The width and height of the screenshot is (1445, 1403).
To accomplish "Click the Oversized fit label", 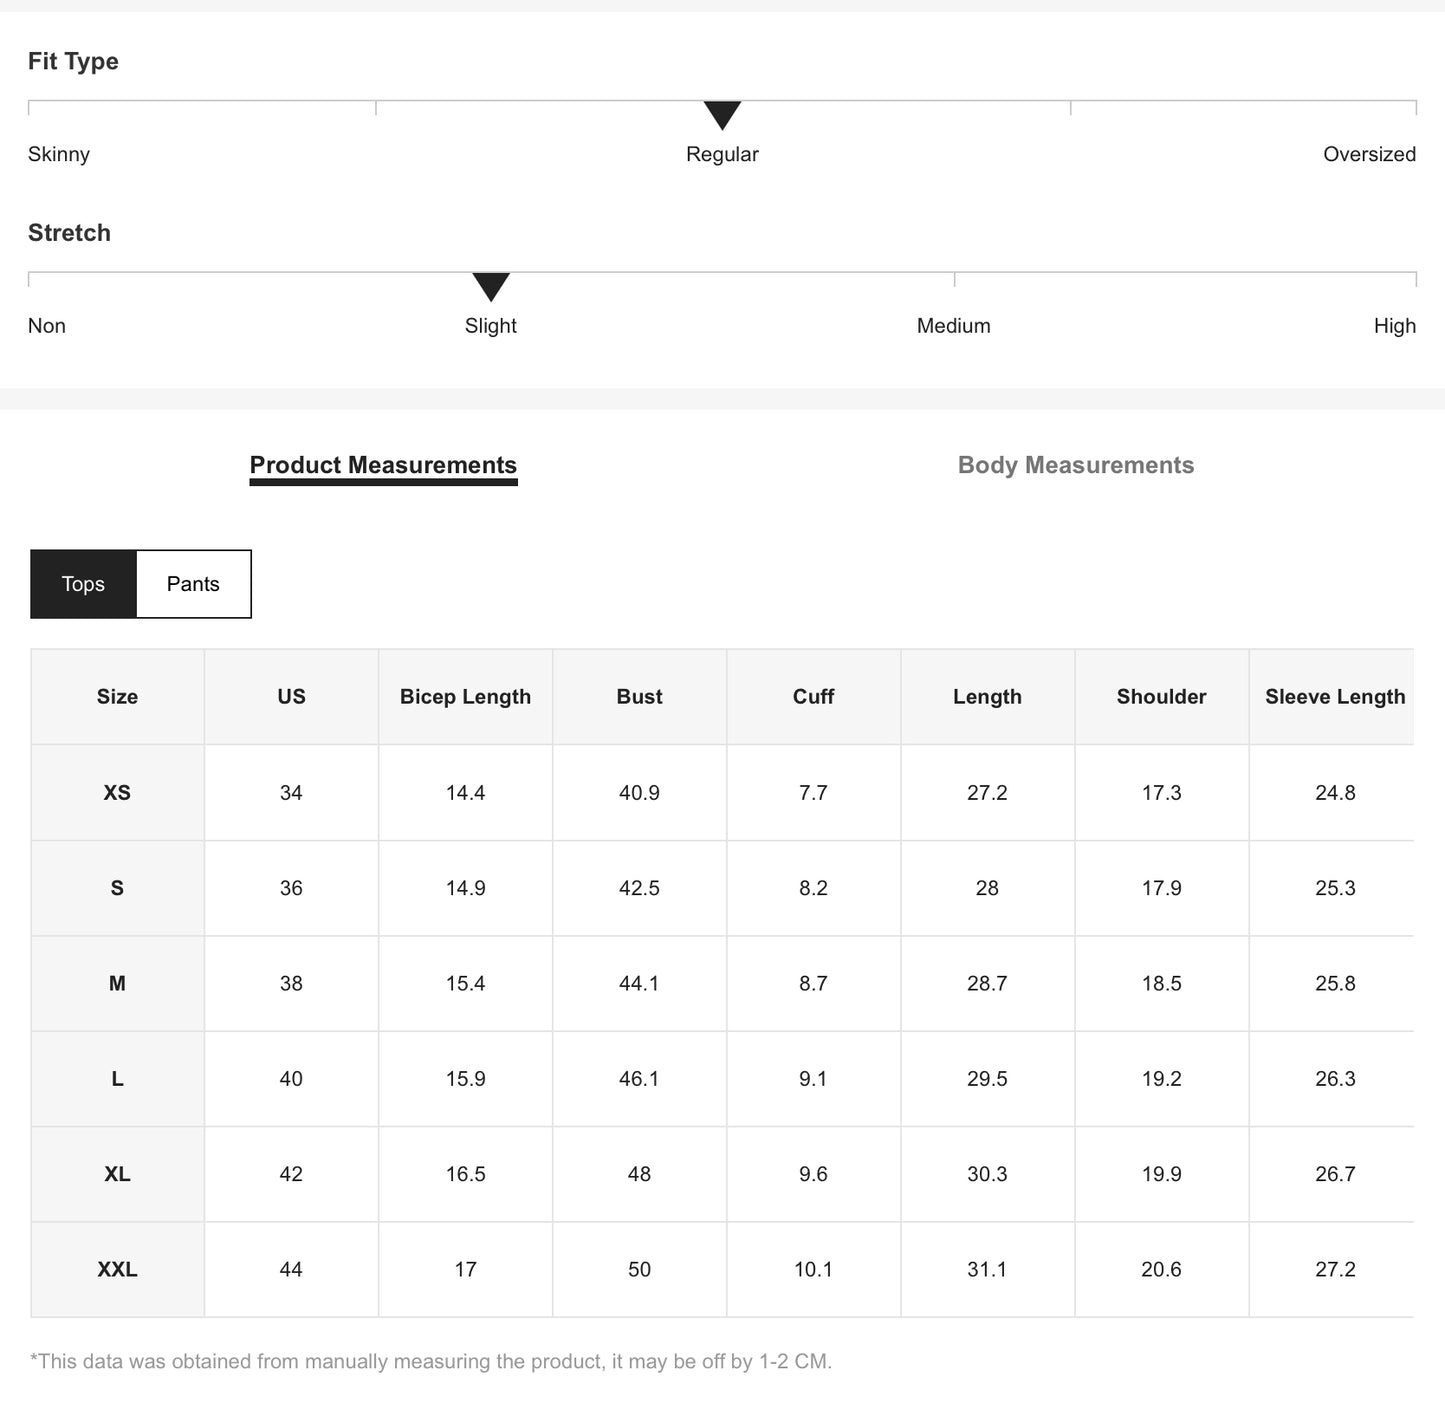I will click(x=1369, y=154).
